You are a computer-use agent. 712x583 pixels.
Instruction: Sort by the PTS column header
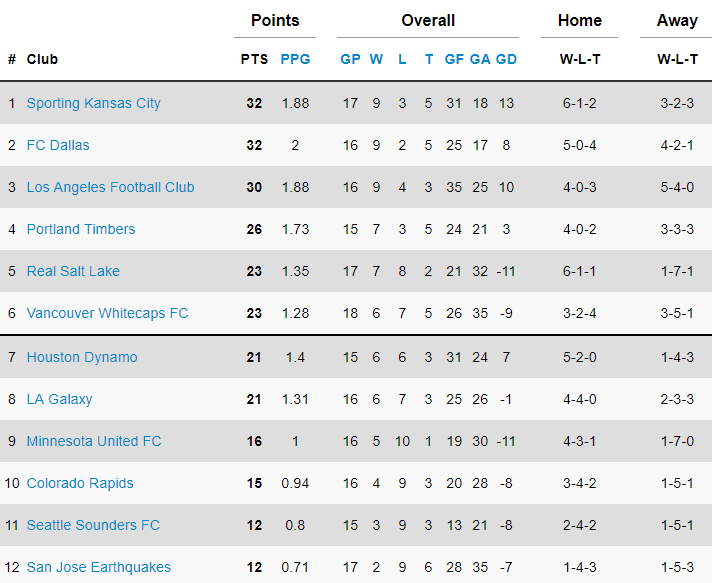click(x=254, y=59)
